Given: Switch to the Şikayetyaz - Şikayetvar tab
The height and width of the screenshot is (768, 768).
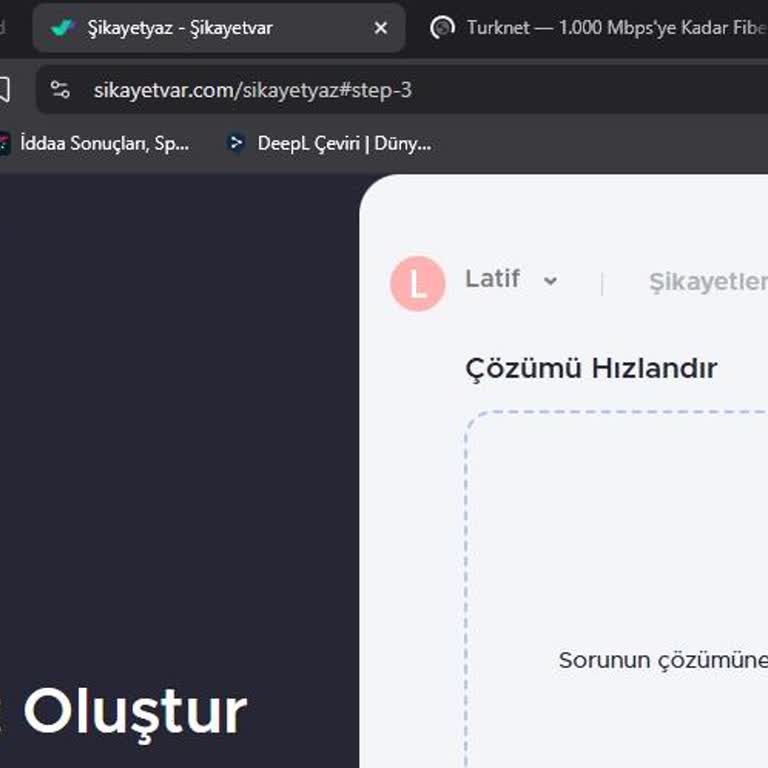Looking at the screenshot, I should (x=218, y=28).
